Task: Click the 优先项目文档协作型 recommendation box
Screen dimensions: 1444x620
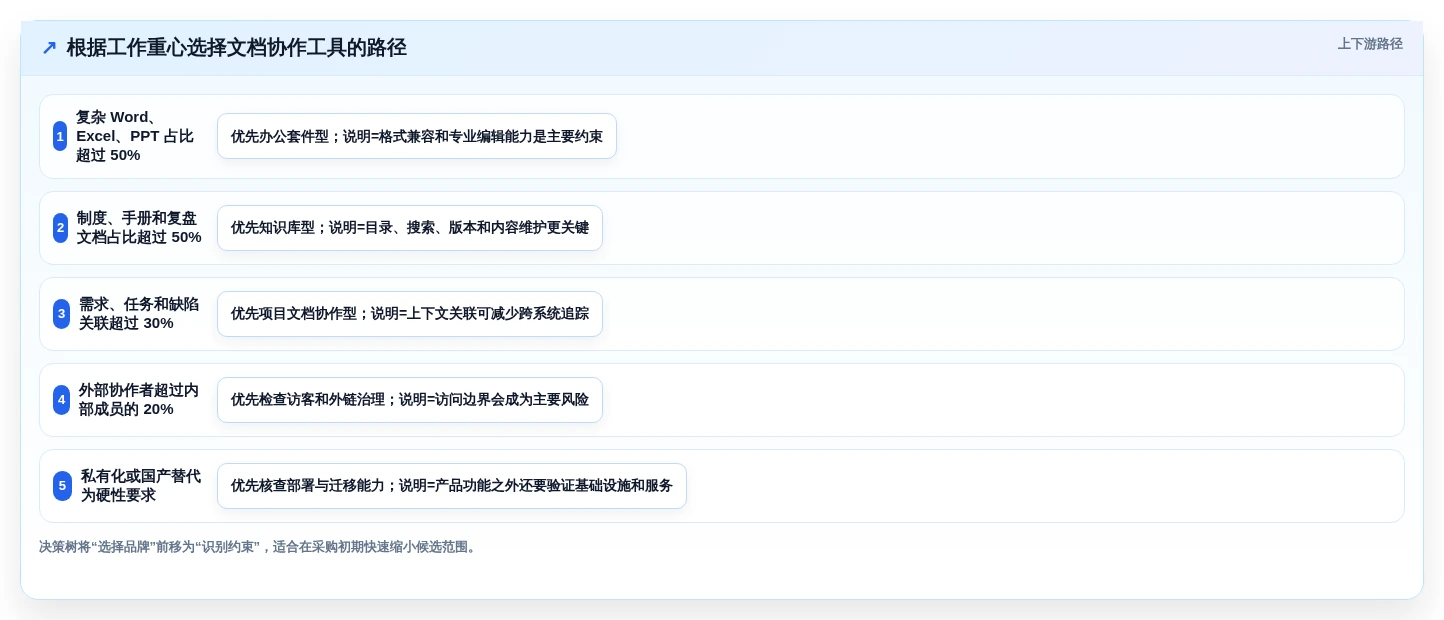Action: [410, 314]
